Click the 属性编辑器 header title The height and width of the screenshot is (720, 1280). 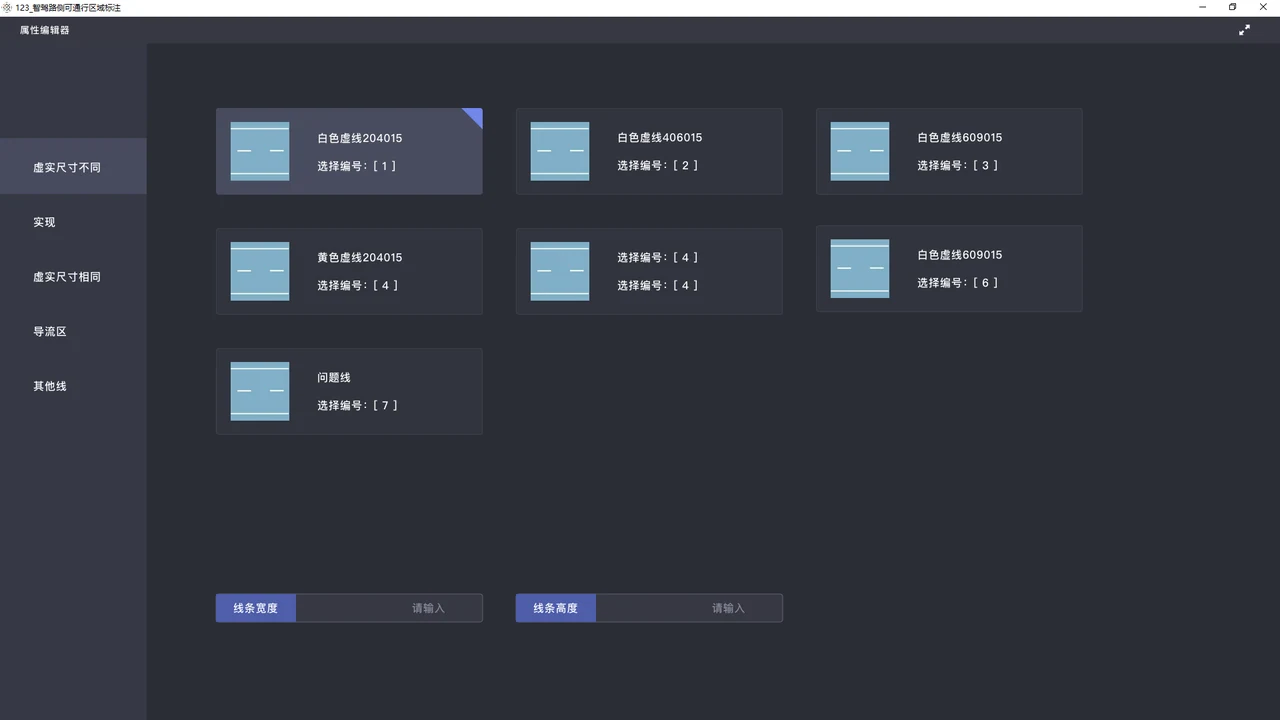pos(45,30)
